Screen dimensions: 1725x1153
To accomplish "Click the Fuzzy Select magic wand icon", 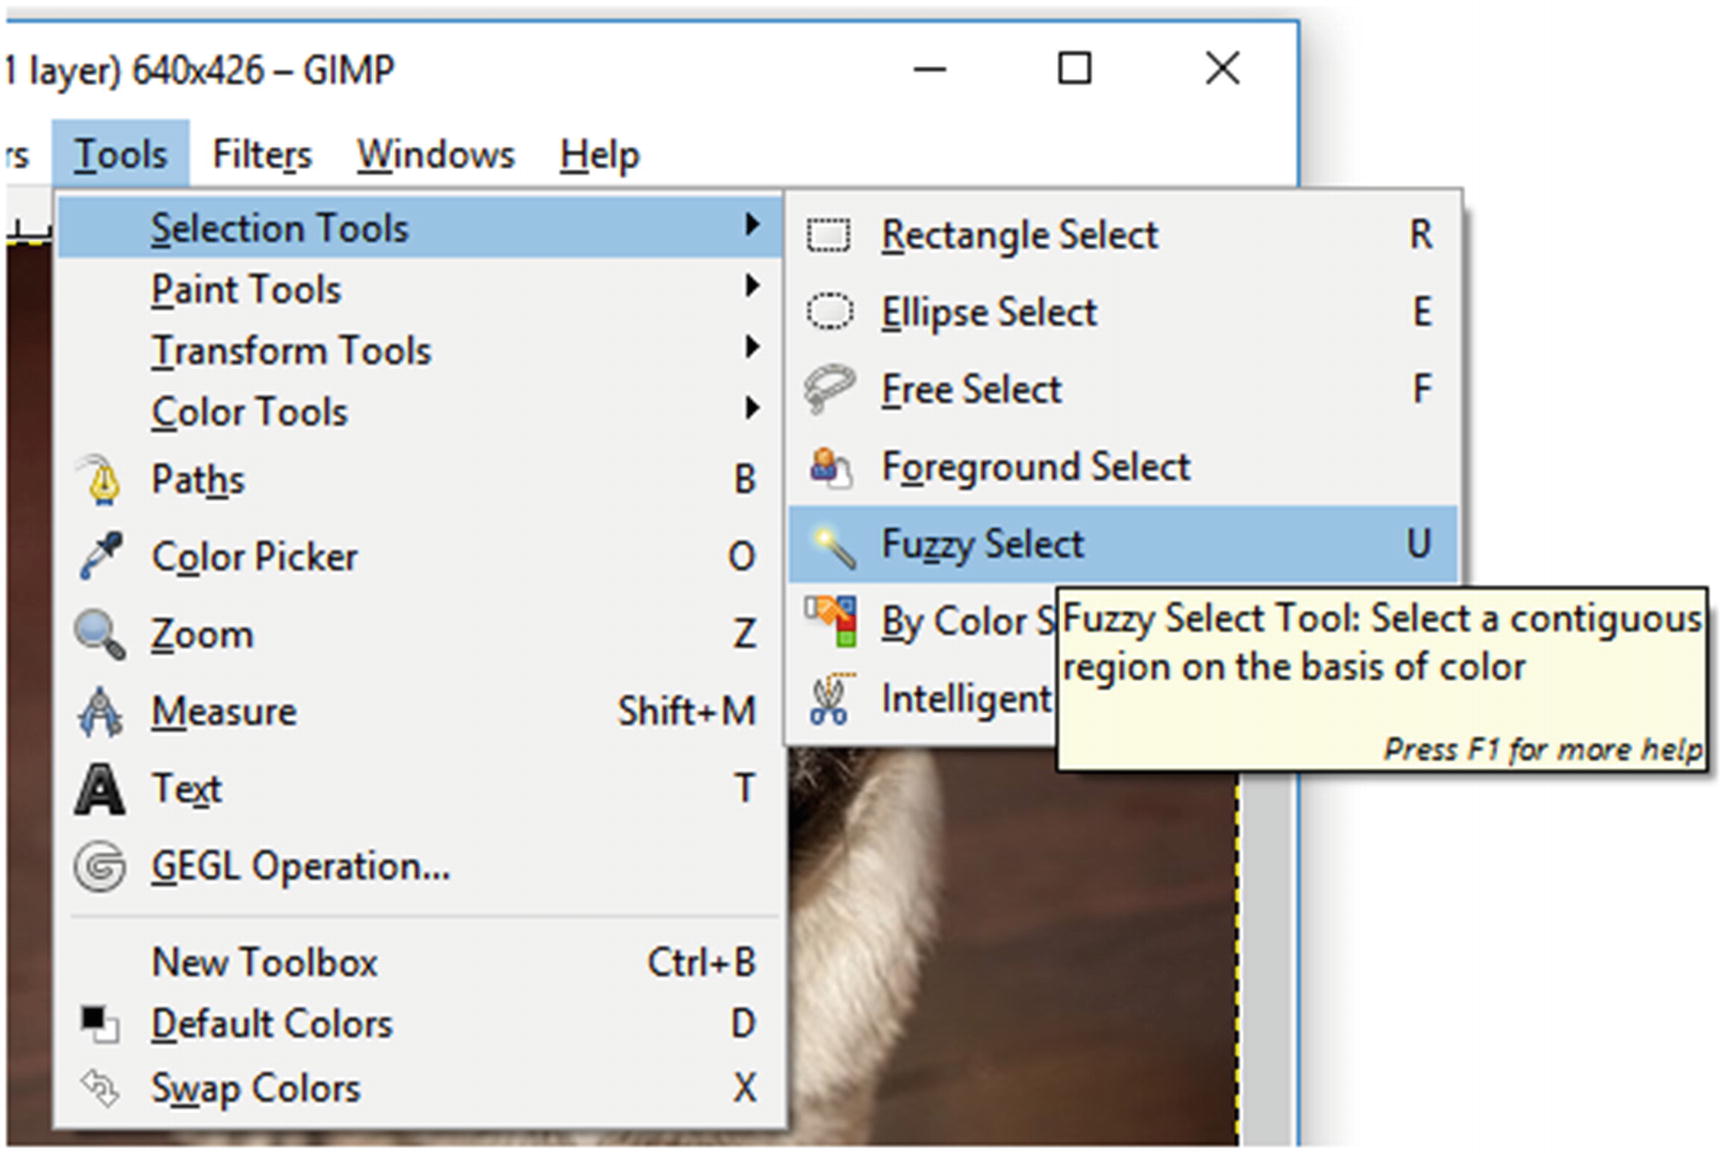I will 831,545.
